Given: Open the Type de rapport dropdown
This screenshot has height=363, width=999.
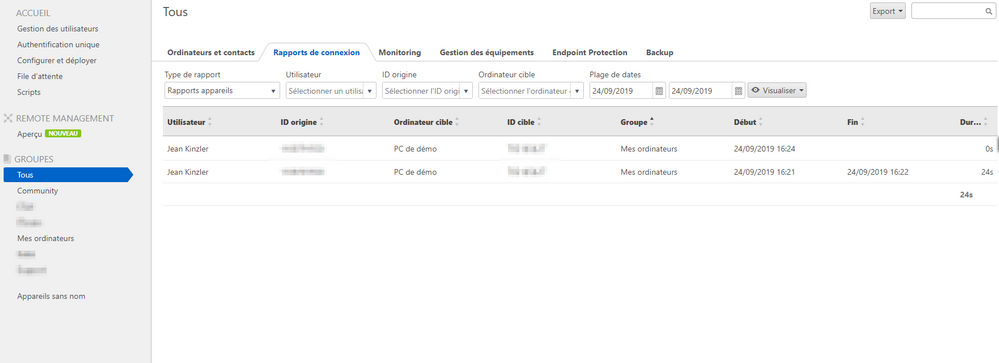Looking at the screenshot, I should coord(222,91).
